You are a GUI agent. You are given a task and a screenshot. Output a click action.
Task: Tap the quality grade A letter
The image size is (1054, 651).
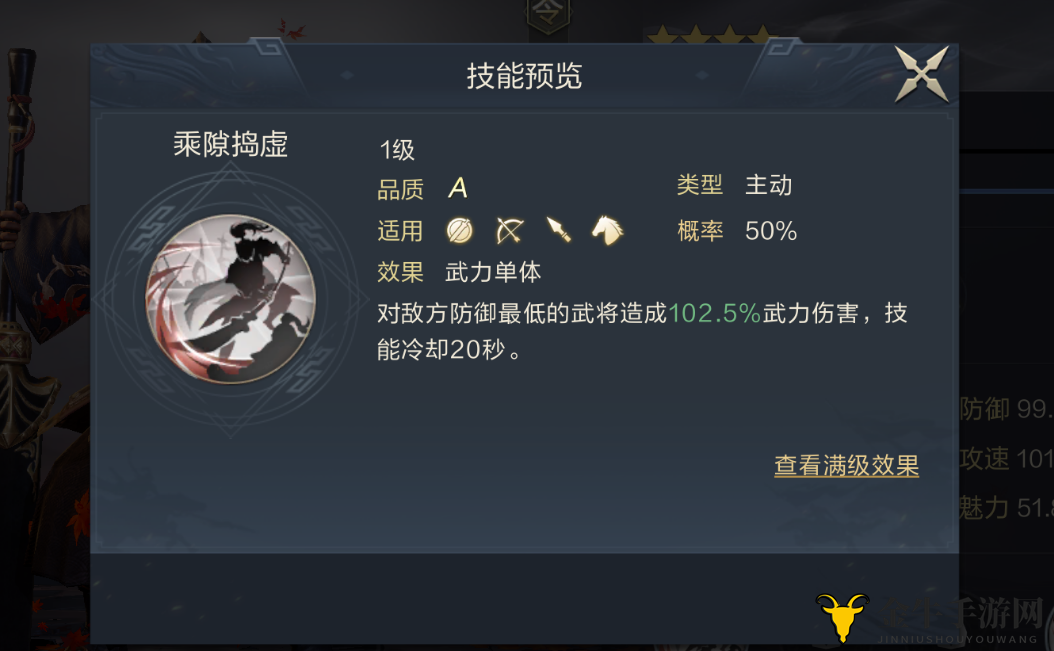click(458, 188)
